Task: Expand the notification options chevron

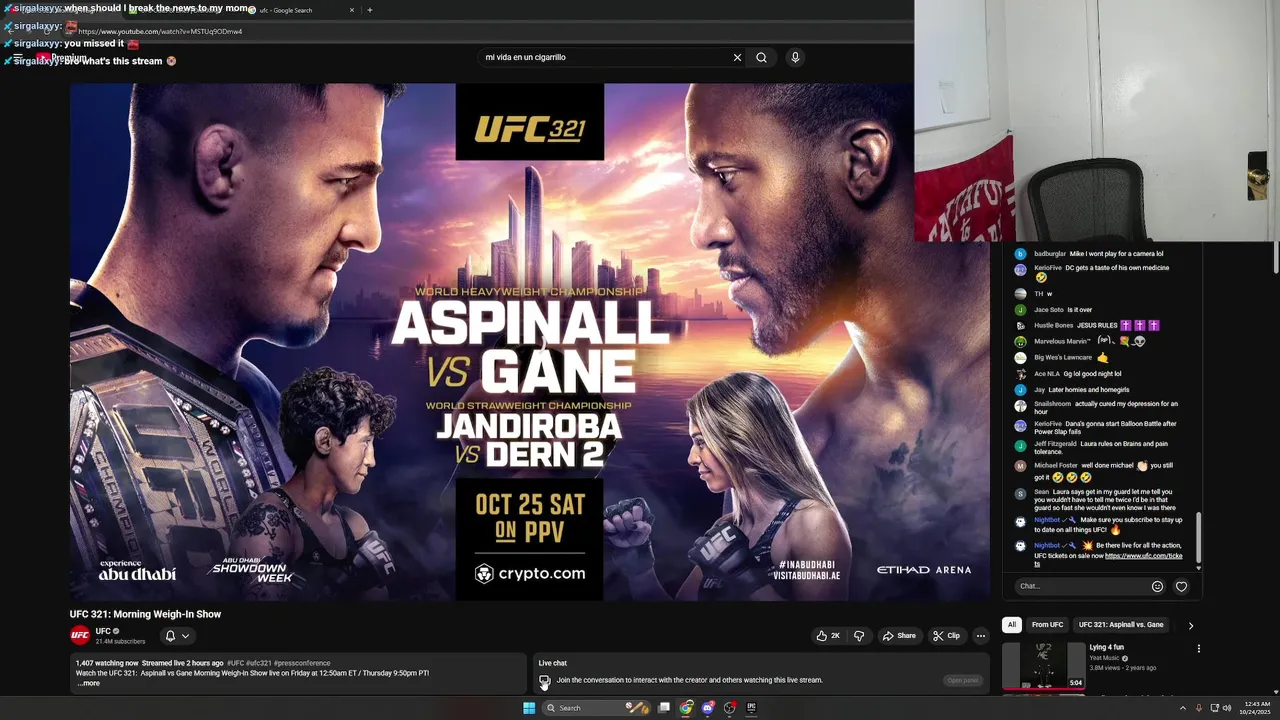Action: [x=185, y=636]
